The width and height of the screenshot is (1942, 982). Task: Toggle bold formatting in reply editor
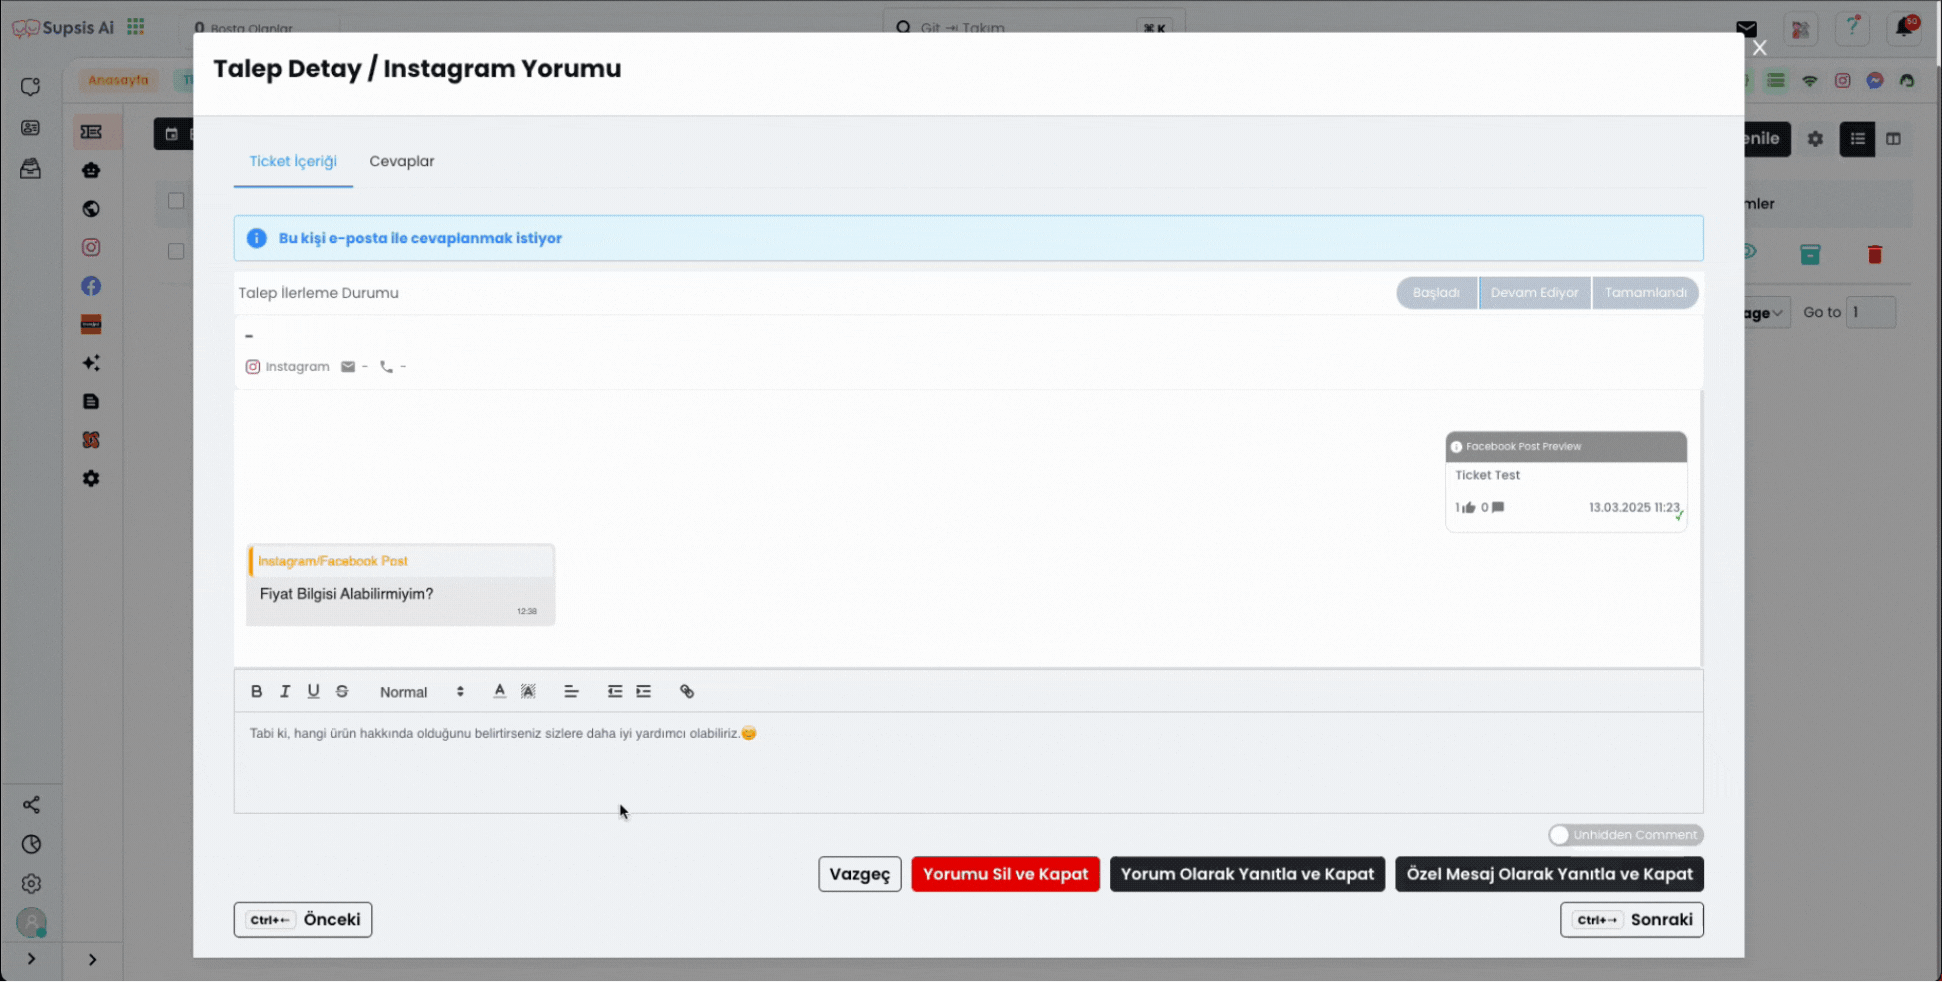coord(256,691)
